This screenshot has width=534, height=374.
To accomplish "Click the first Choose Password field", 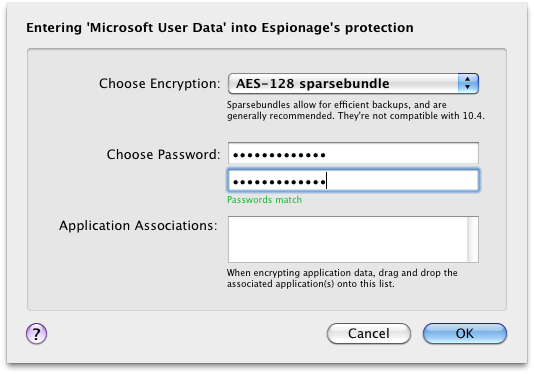I will (353, 153).
